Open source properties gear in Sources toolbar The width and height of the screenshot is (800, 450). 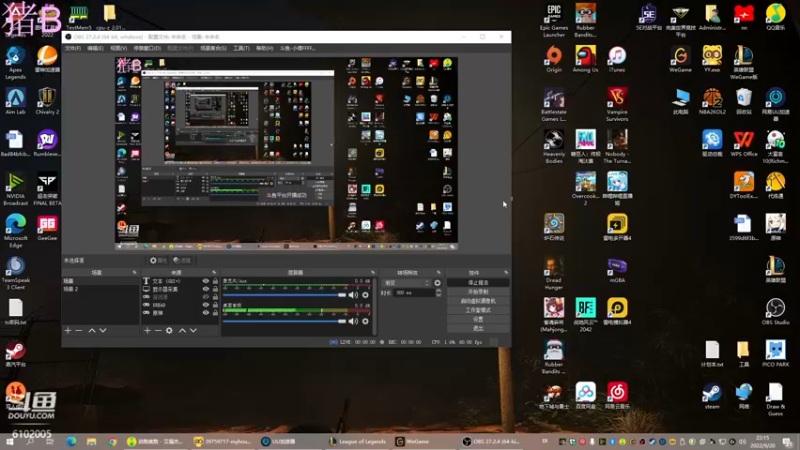point(169,331)
